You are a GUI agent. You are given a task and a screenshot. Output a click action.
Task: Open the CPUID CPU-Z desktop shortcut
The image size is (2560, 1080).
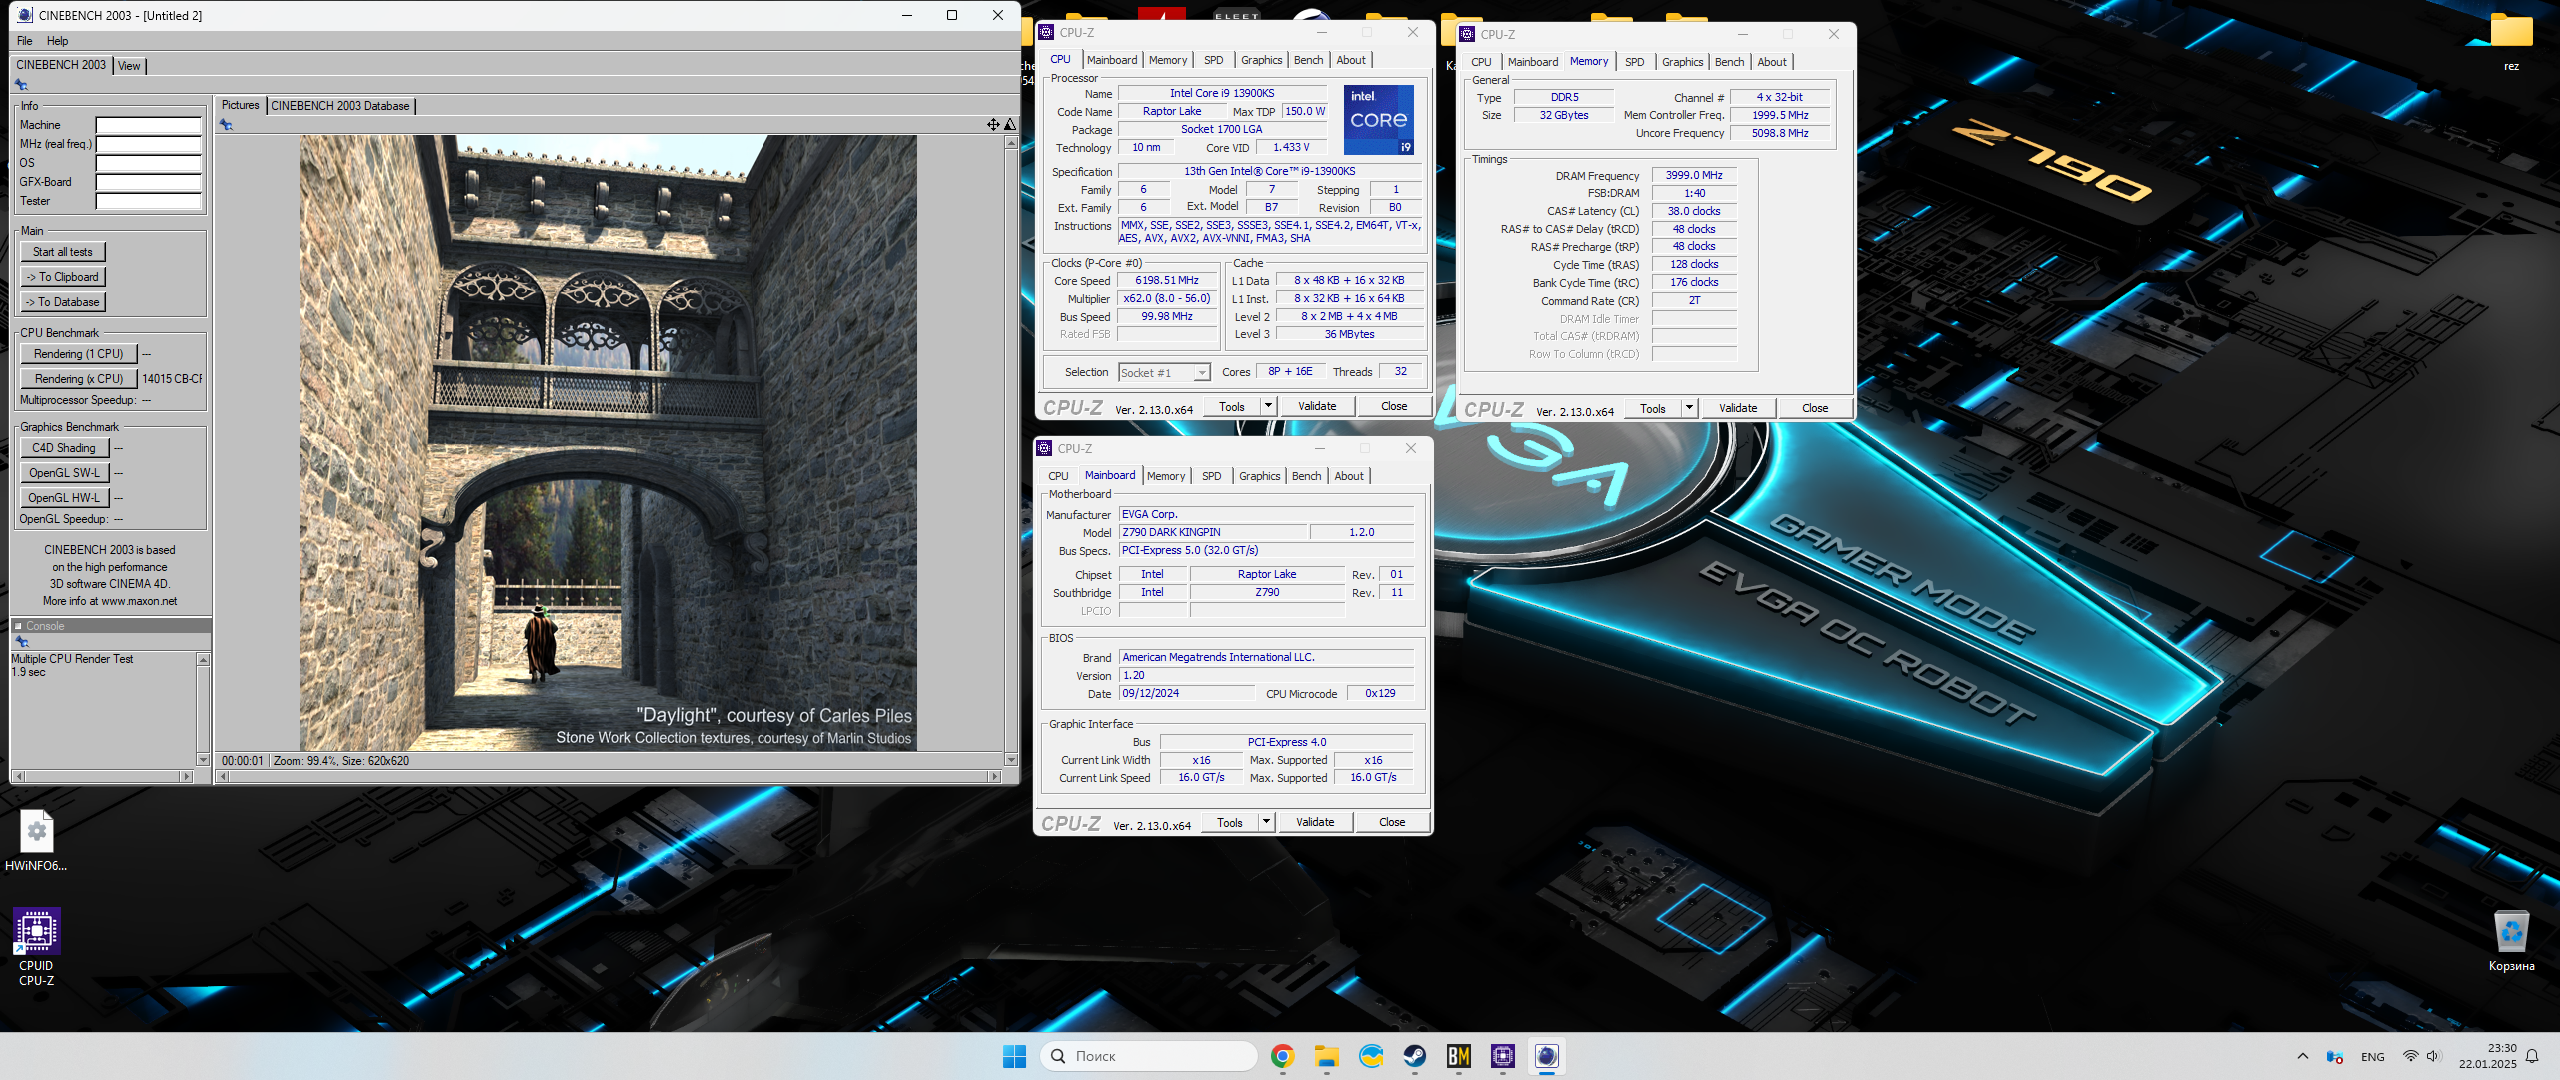point(36,947)
